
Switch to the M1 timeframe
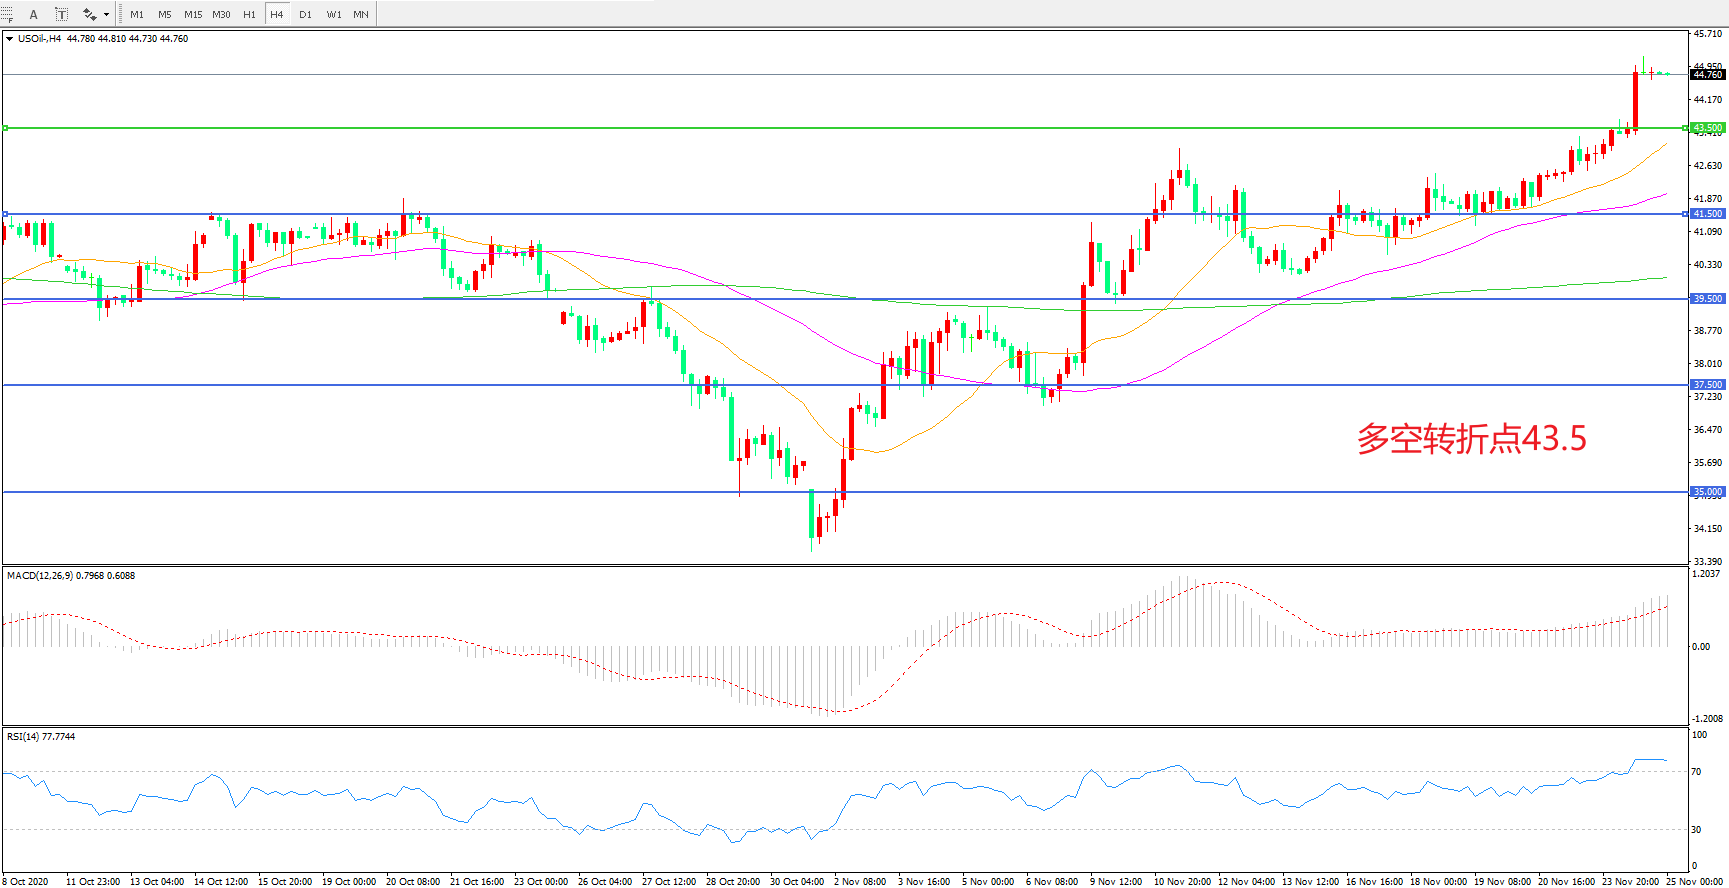point(137,14)
